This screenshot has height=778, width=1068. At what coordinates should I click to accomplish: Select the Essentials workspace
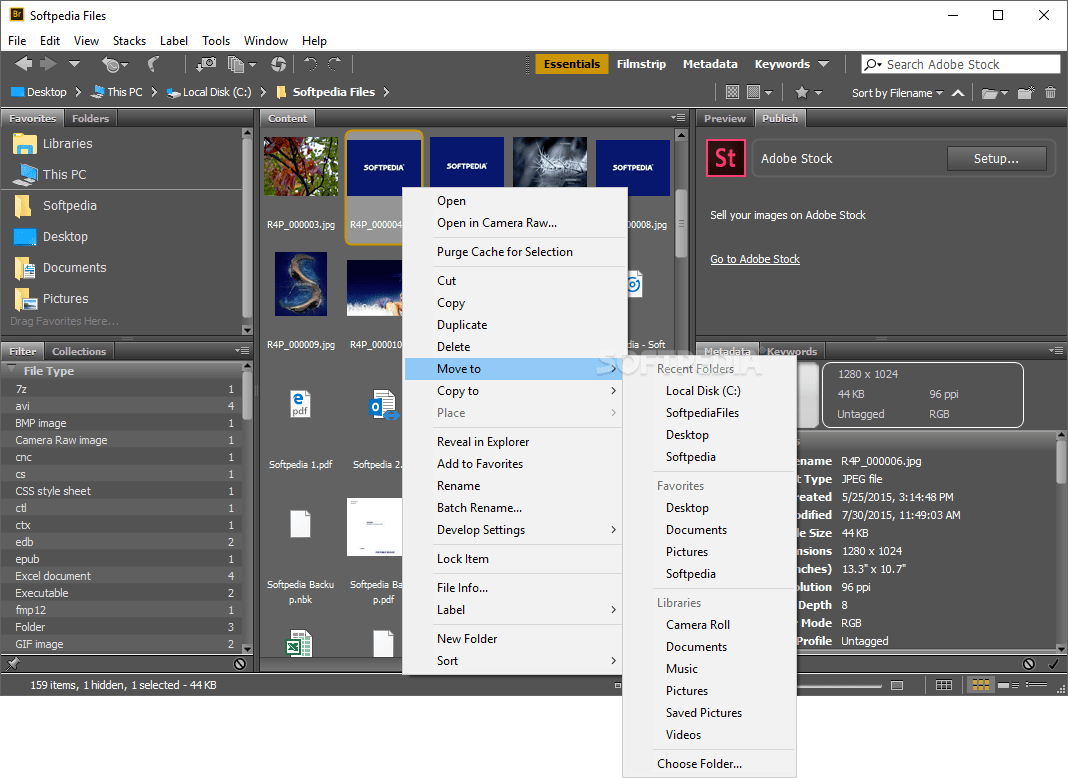(571, 64)
